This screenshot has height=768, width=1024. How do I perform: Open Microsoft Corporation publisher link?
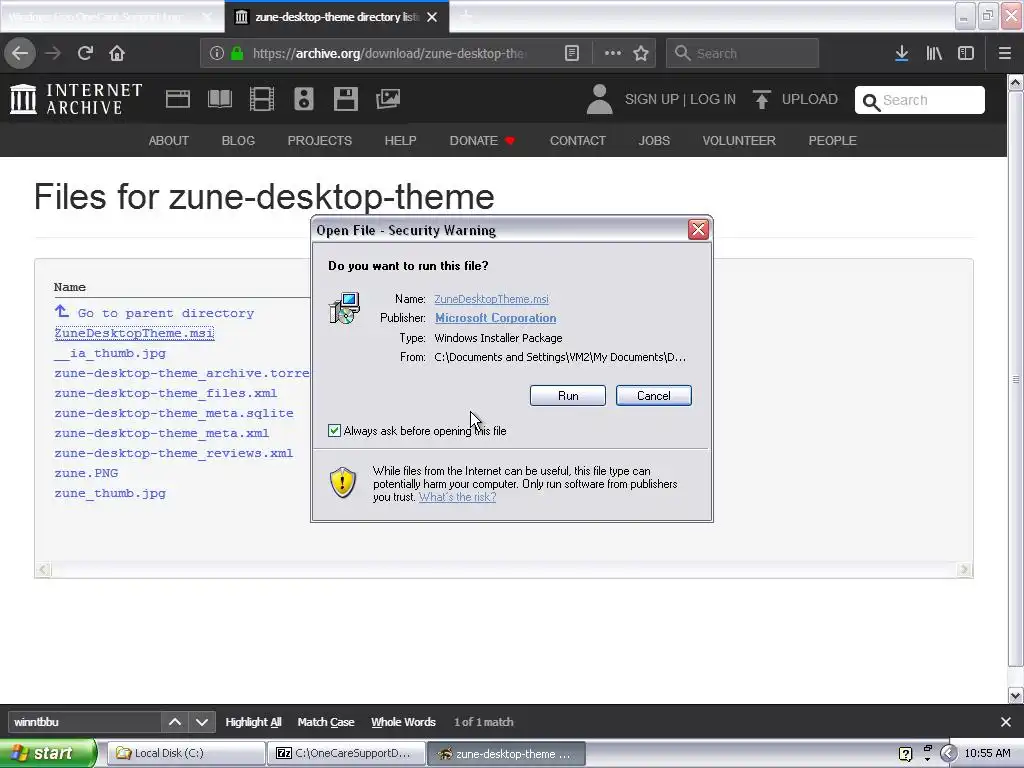coord(496,318)
